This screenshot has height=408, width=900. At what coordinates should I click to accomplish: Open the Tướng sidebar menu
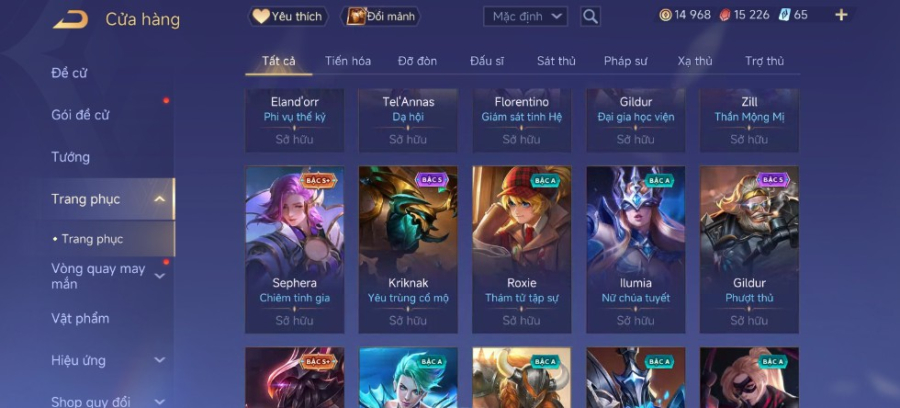click(71, 157)
